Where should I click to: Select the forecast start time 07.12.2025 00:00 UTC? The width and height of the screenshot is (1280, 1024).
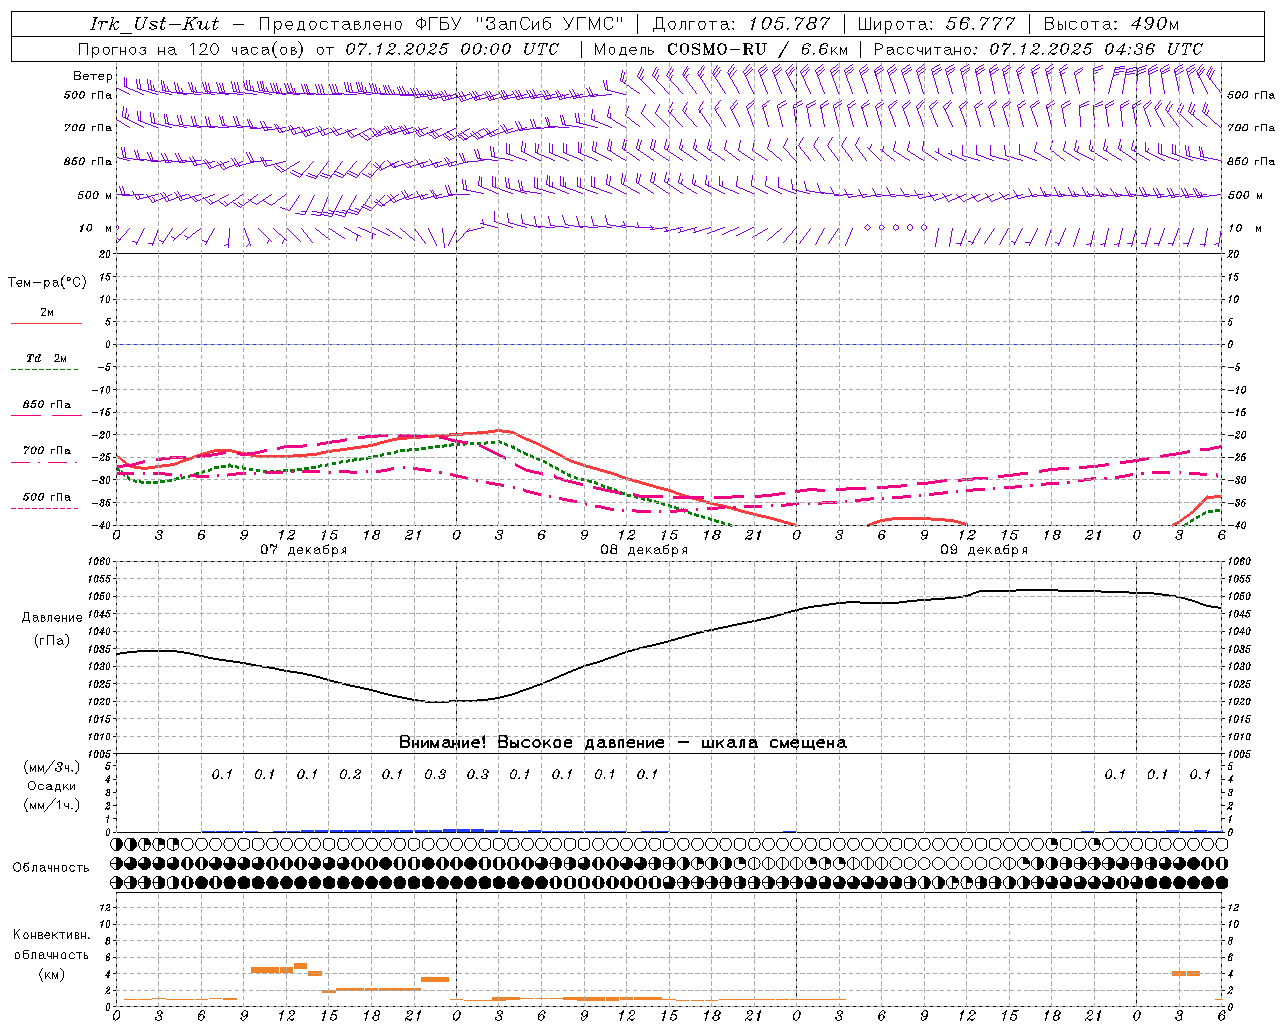tap(452, 49)
